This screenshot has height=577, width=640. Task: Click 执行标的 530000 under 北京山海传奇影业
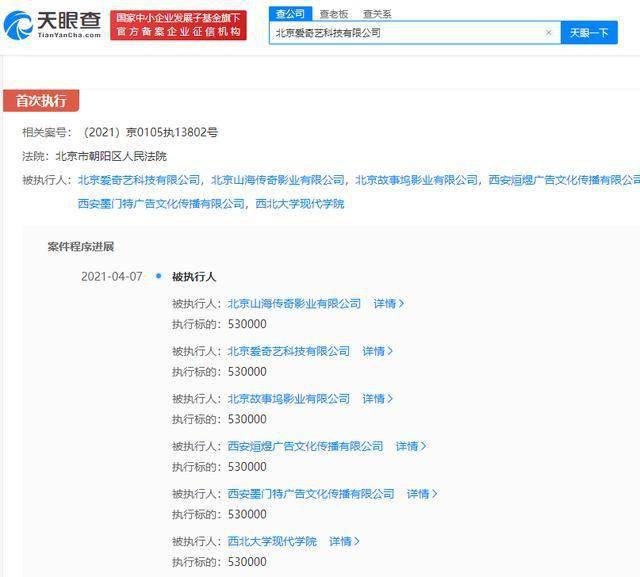219,324
